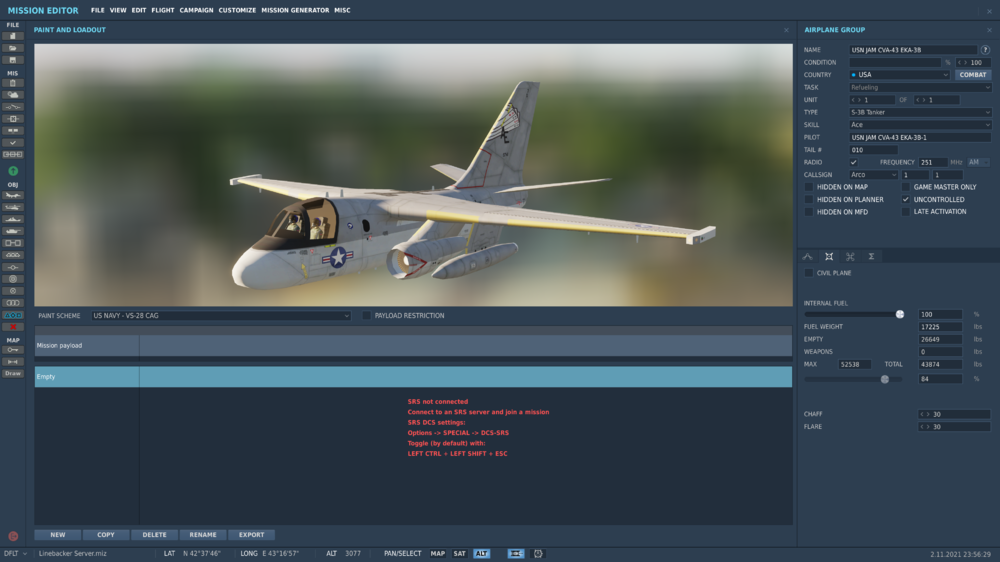The height and width of the screenshot is (562, 1000).
Task: Select the Empty payload row
Action: (413, 377)
